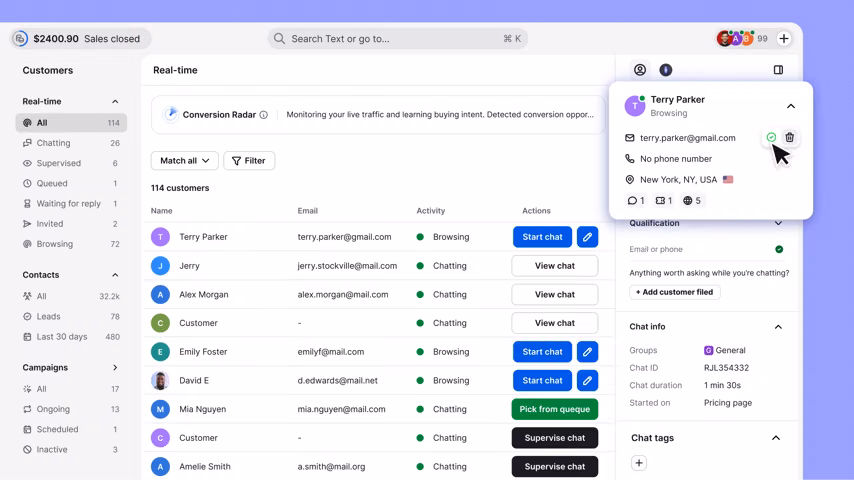Start chat with David E
854x480 pixels.
click(x=542, y=380)
